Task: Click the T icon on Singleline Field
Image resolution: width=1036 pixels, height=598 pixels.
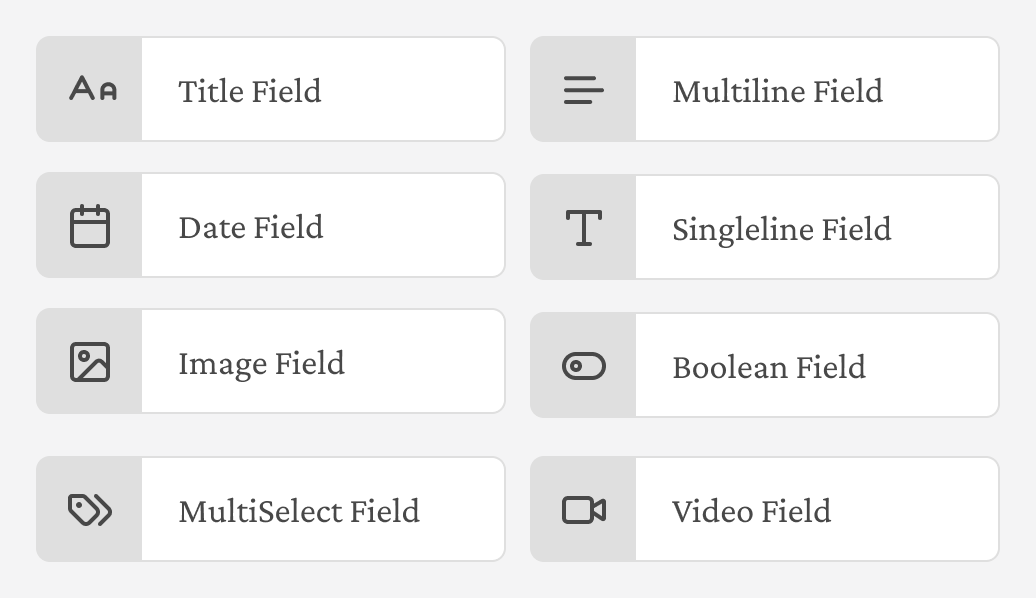Action: click(585, 227)
